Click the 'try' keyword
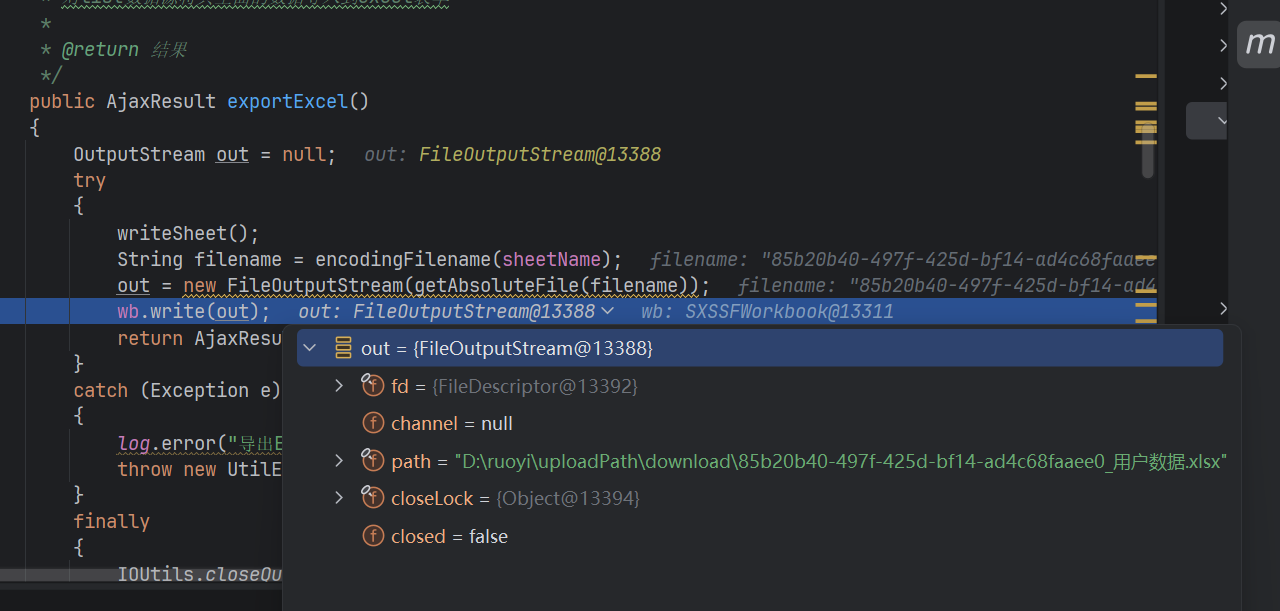 click(89, 181)
